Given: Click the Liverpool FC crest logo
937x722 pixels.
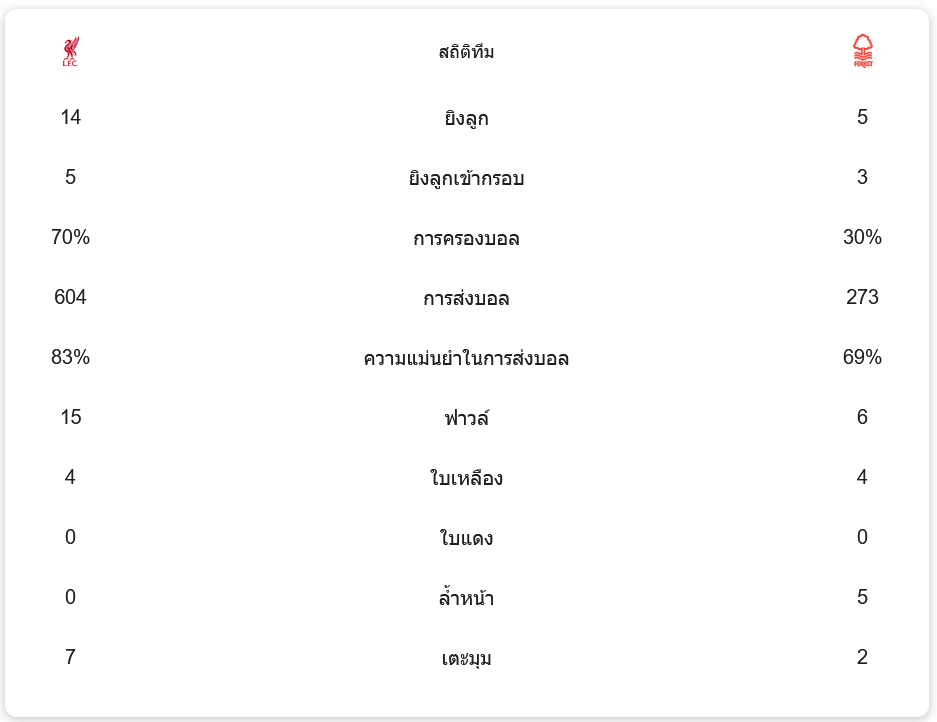Looking at the screenshot, I should pyautogui.click(x=70, y=52).
